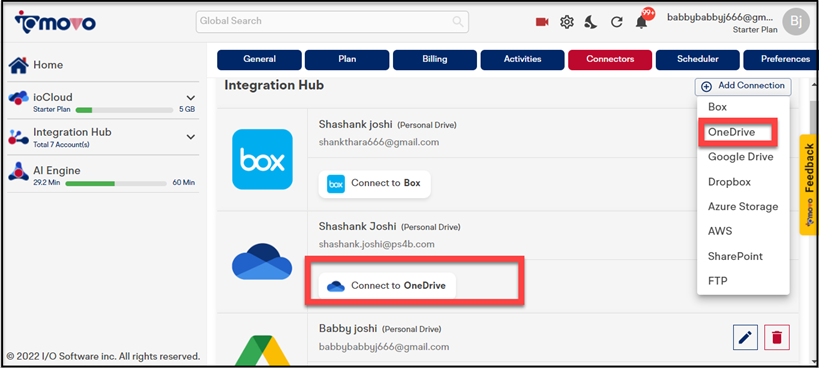
Task: Click the Google Drive logo
Action: 262,350
